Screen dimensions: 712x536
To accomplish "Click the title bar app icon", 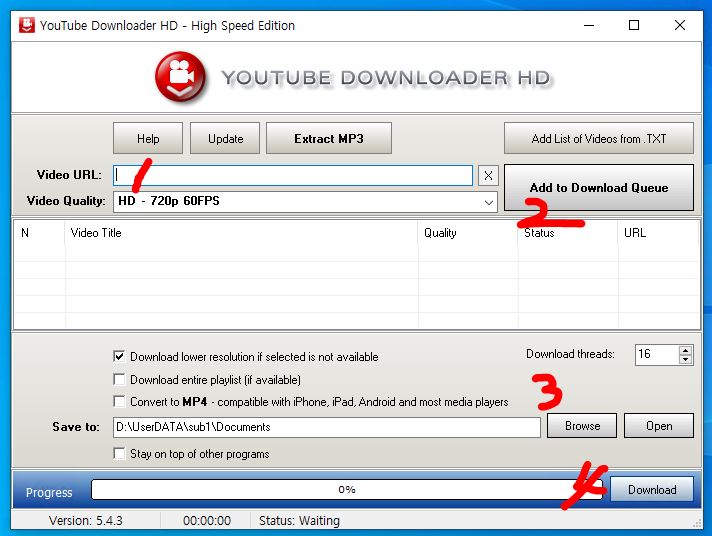I will click(x=27, y=25).
